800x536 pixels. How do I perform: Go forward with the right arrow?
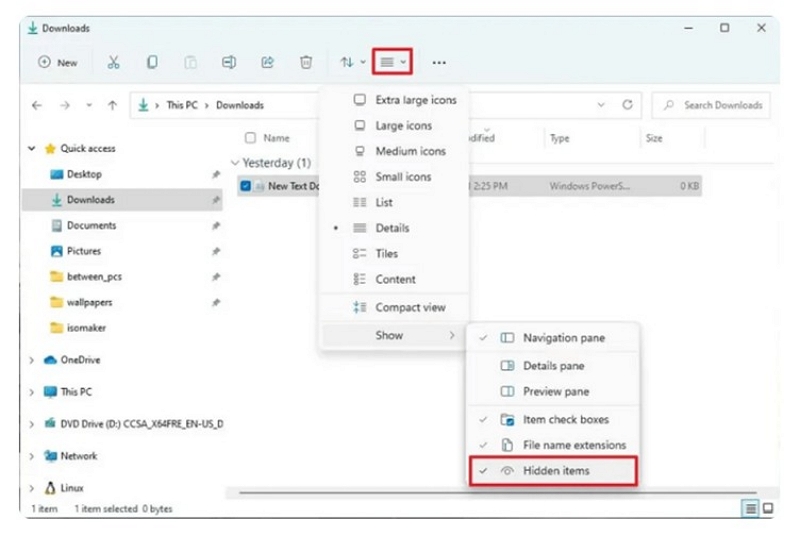tap(65, 106)
